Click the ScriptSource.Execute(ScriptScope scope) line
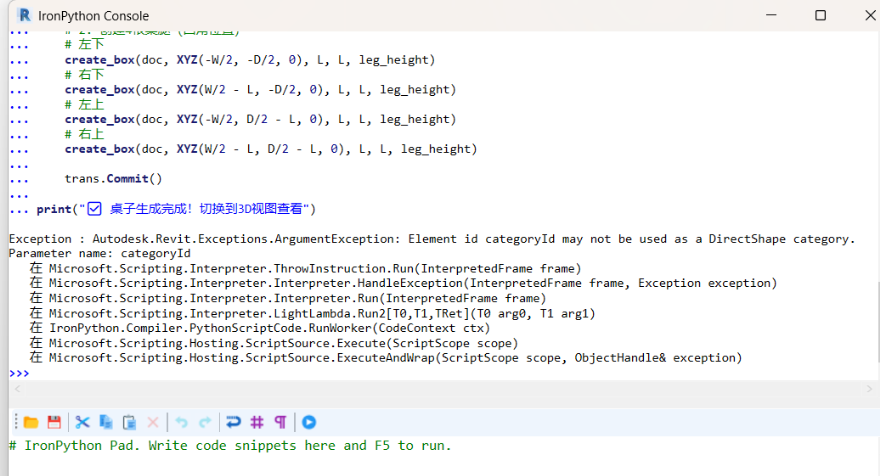The width and height of the screenshot is (880, 476). coord(274,343)
